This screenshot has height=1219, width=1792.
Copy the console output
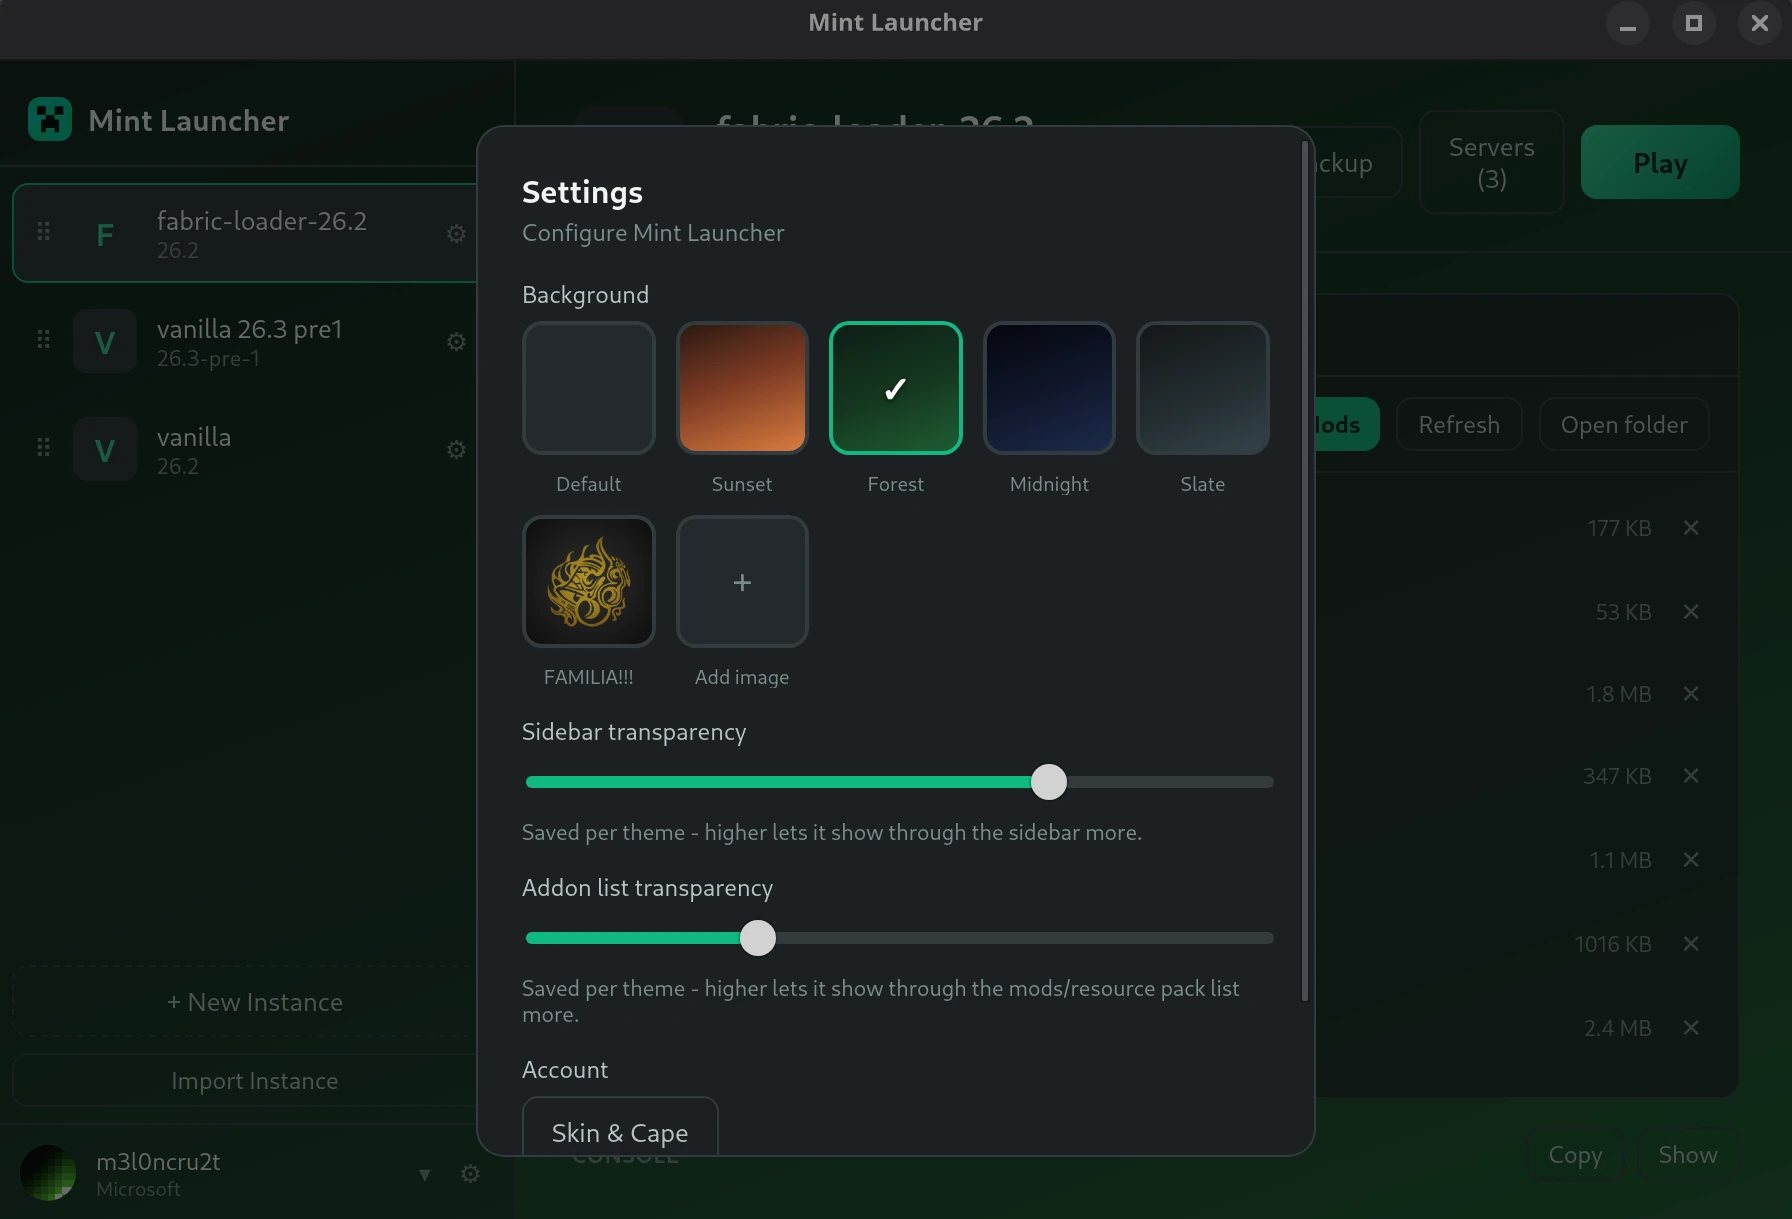tap(1575, 1155)
